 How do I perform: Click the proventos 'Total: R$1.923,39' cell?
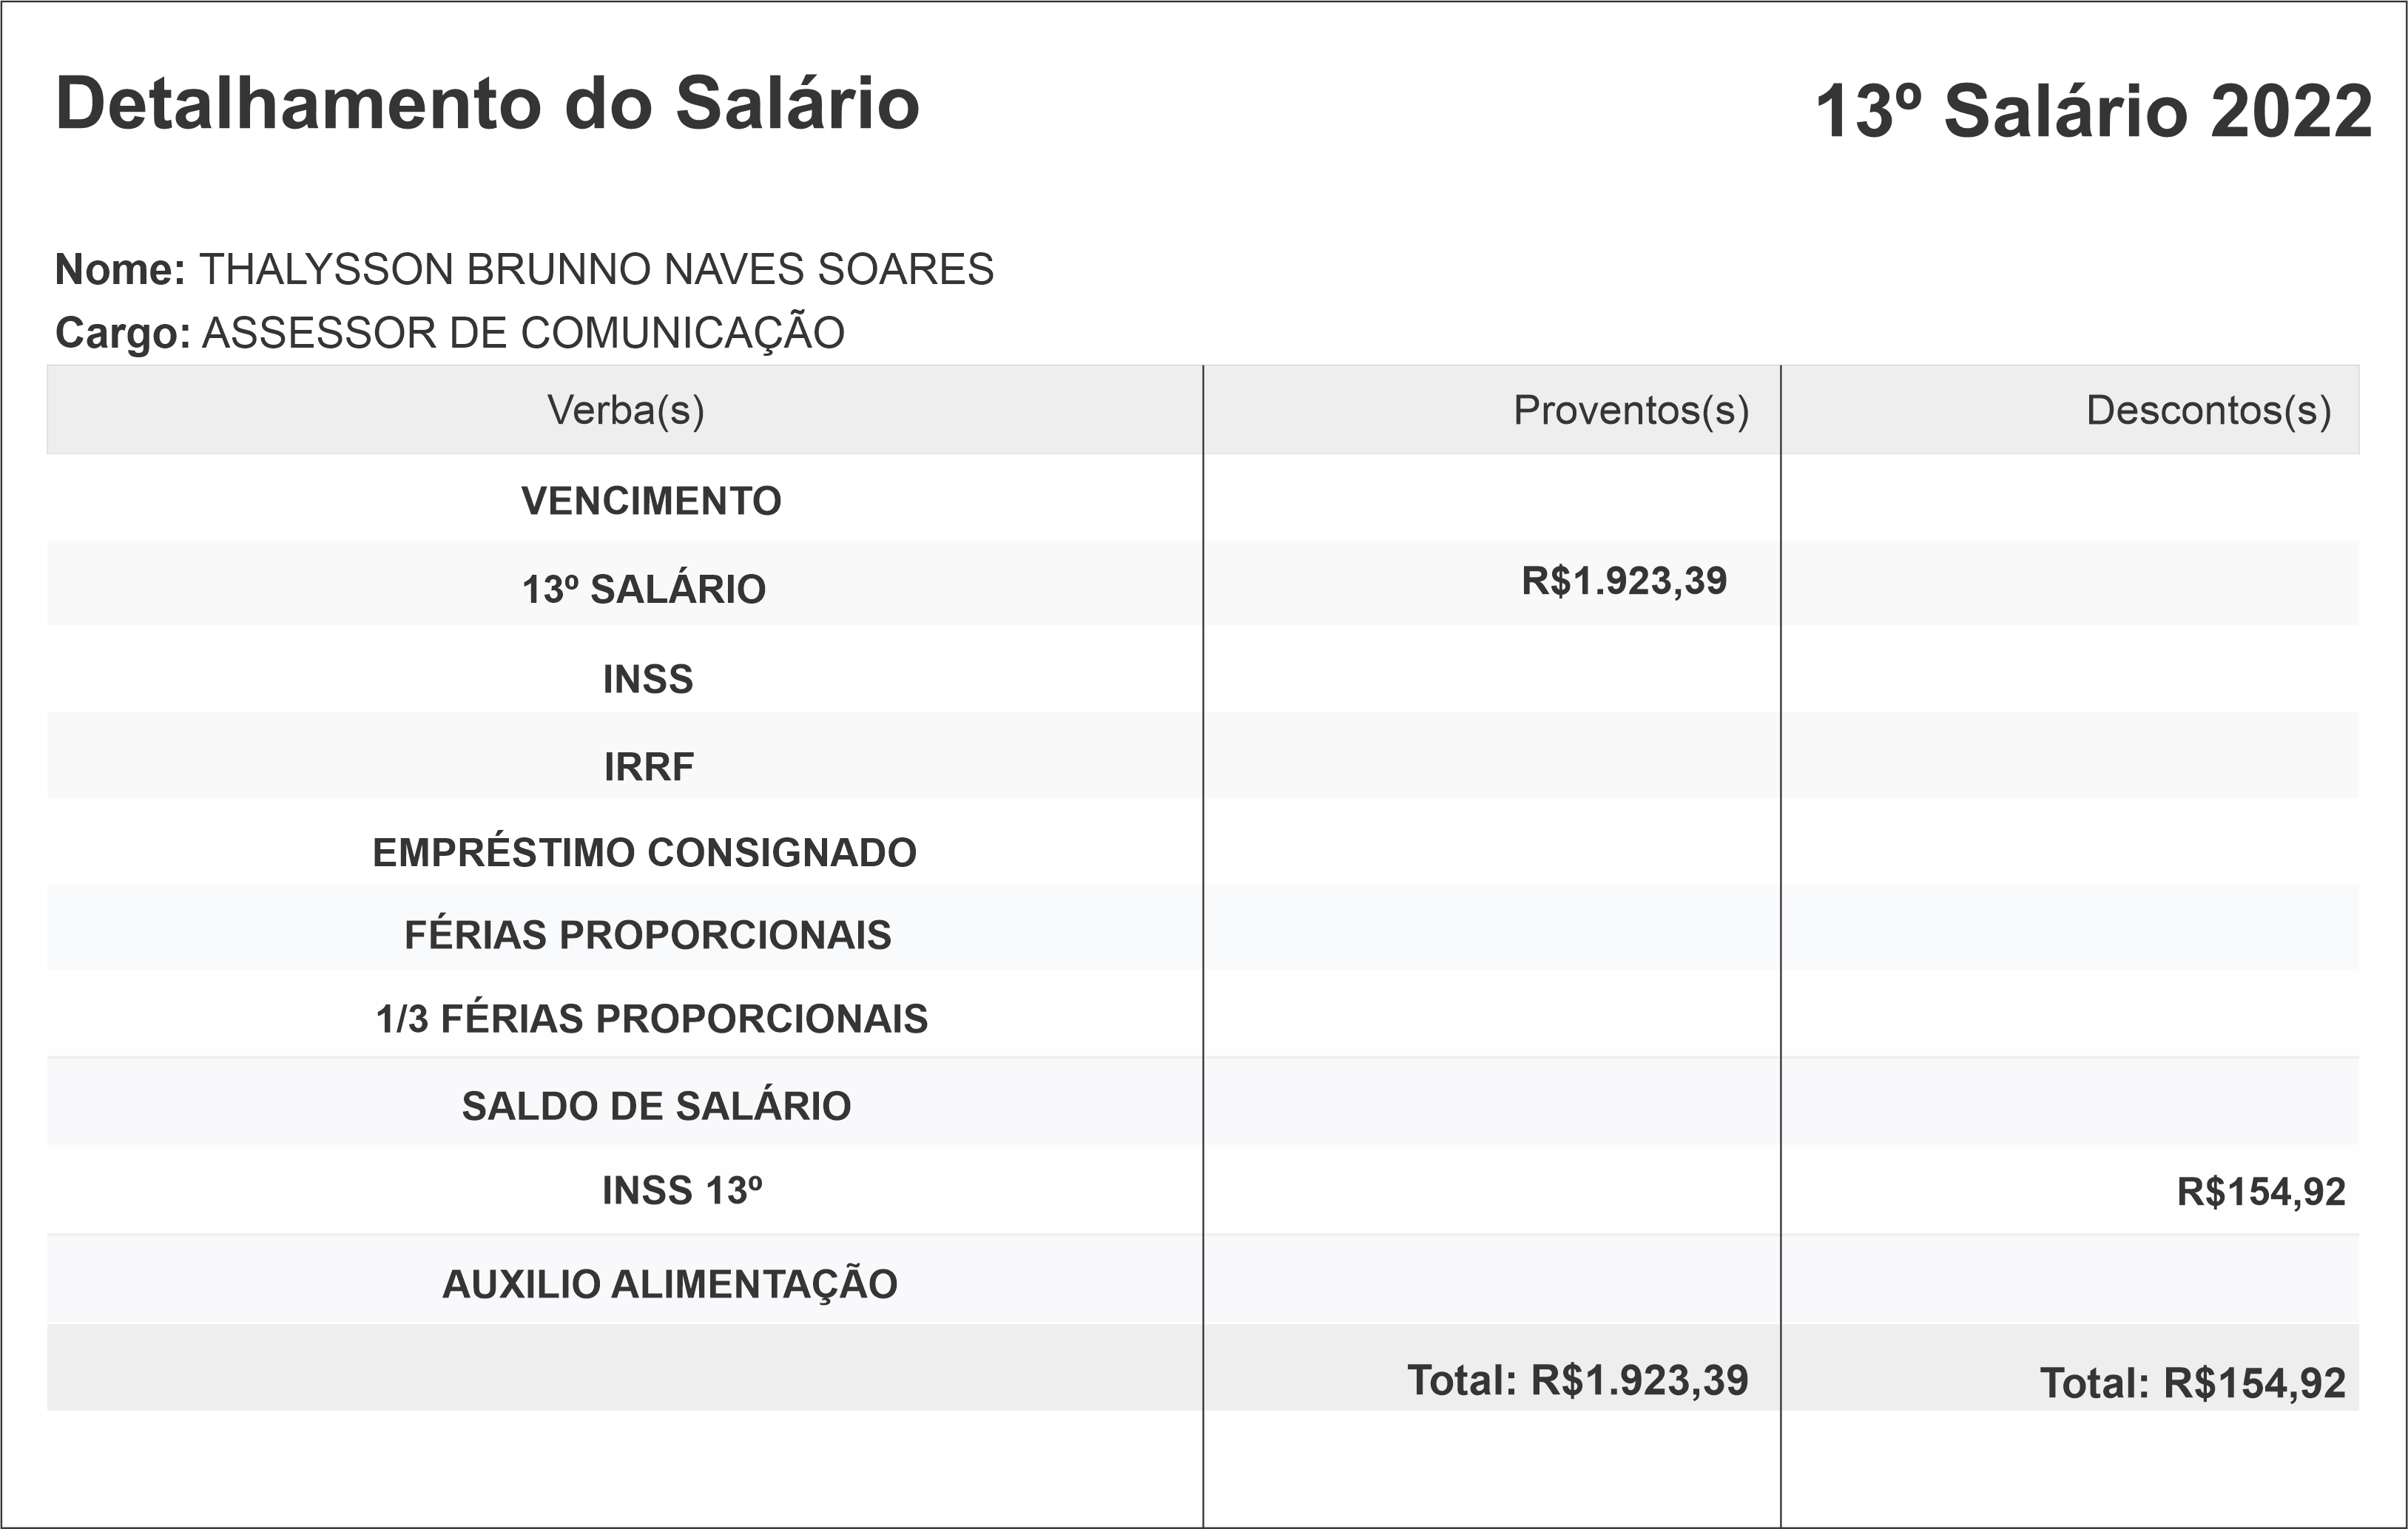point(1577,1380)
